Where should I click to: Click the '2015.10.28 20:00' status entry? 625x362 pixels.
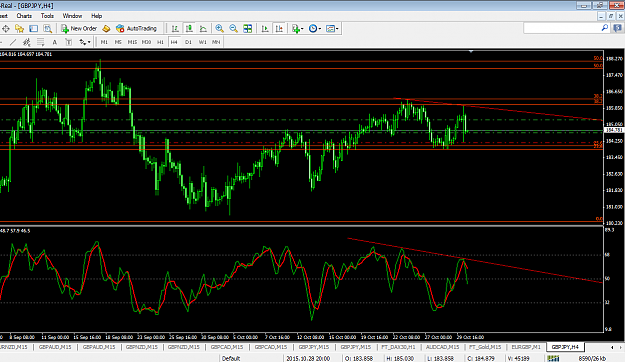point(308,358)
